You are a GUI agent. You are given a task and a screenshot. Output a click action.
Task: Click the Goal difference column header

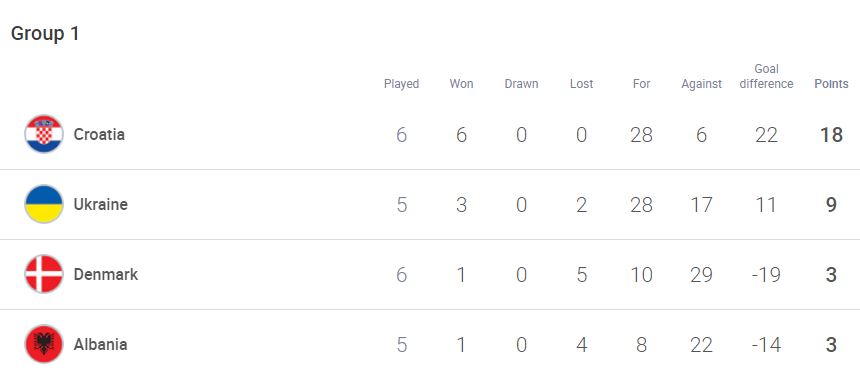[766, 76]
